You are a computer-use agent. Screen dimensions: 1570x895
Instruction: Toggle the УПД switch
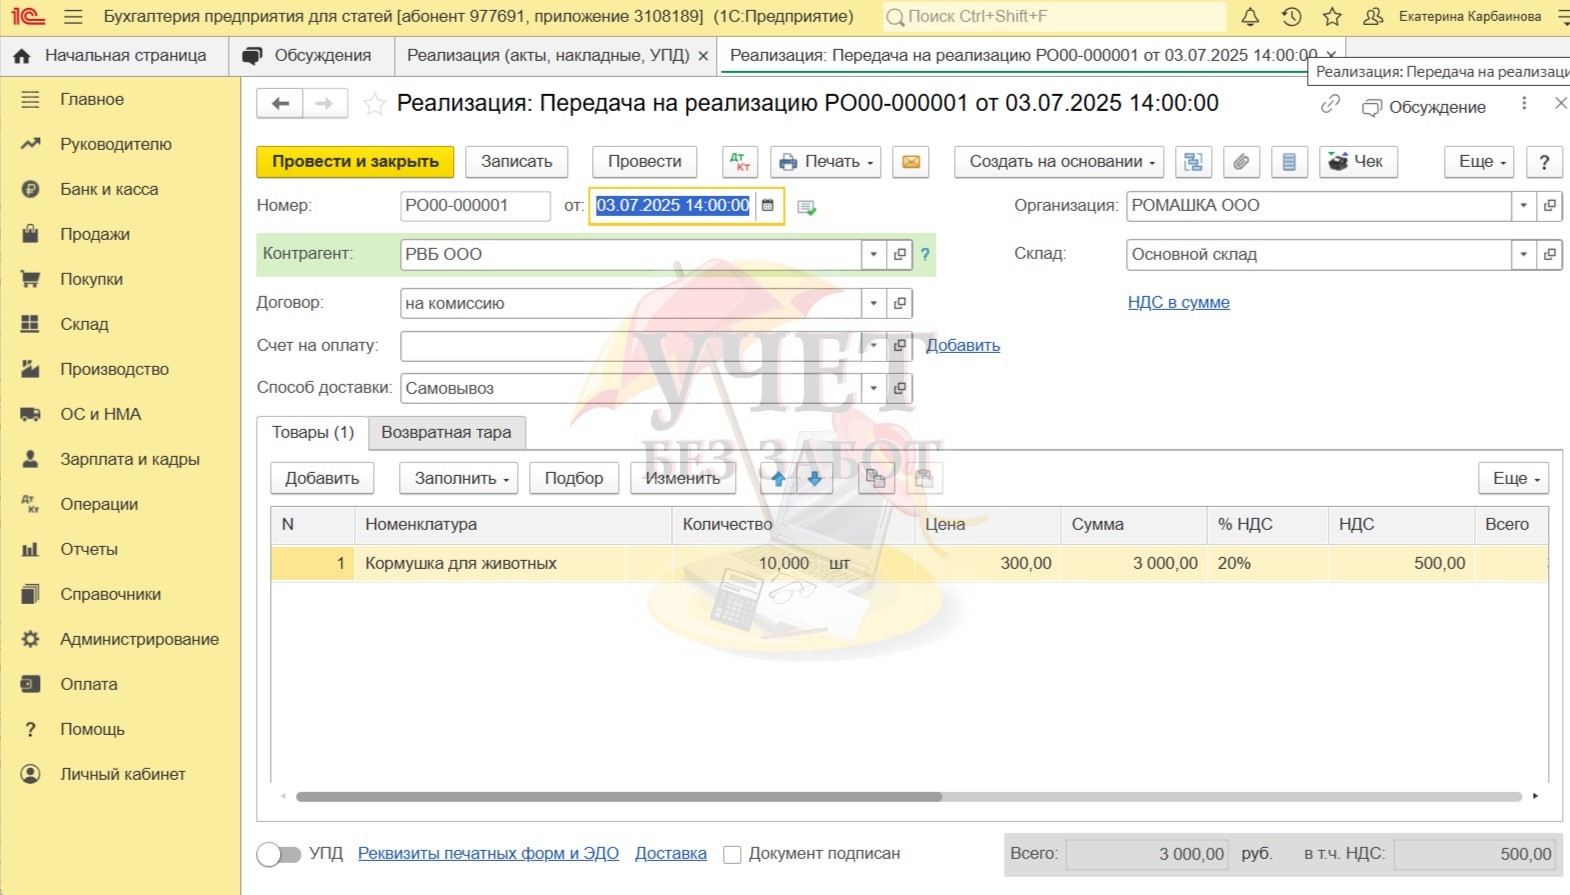(x=279, y=854)
